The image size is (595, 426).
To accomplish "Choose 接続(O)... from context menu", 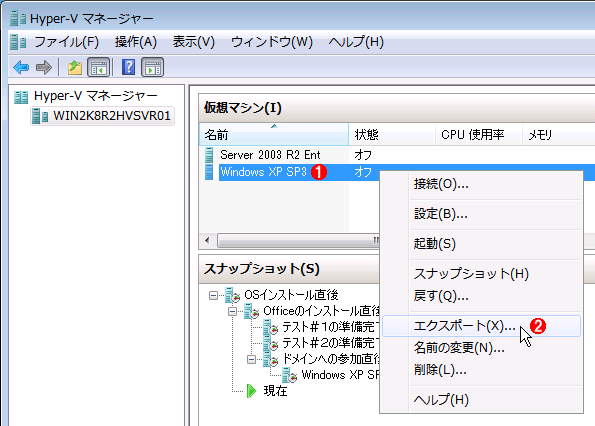I will [482, 184].
